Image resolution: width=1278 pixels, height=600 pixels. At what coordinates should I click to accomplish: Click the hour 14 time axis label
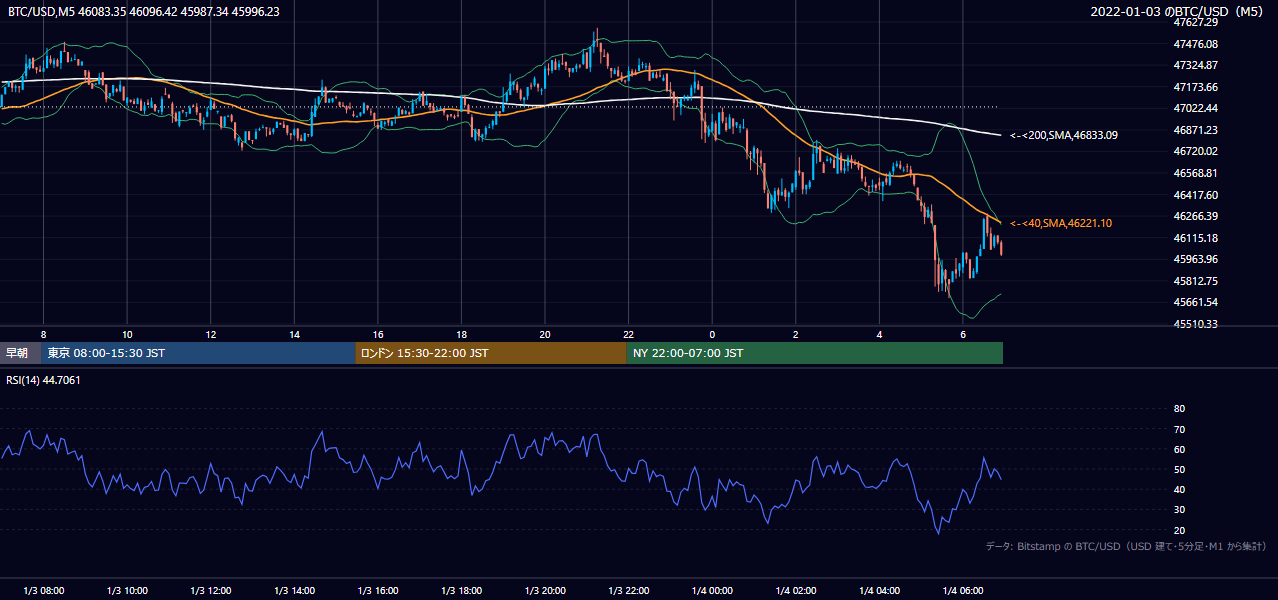tap(294, 334)
